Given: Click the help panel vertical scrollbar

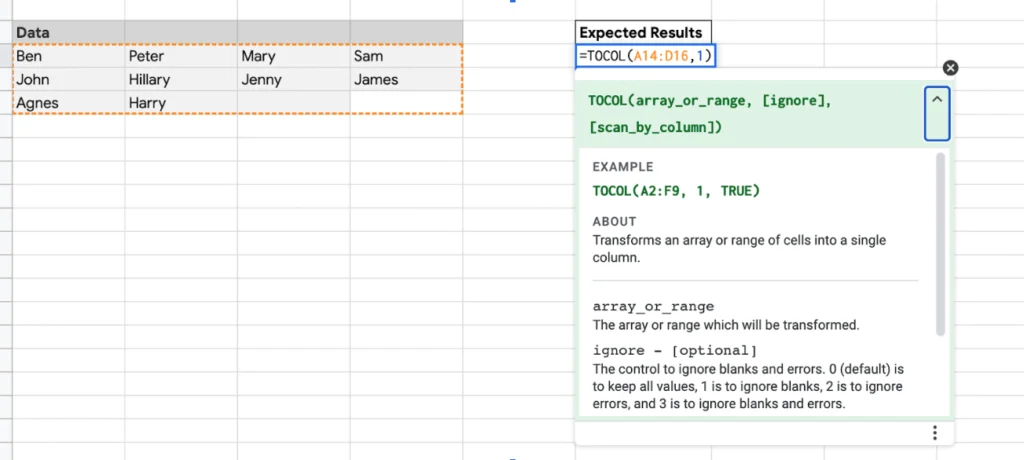Looking at the screenshot, I should [940, 245].
